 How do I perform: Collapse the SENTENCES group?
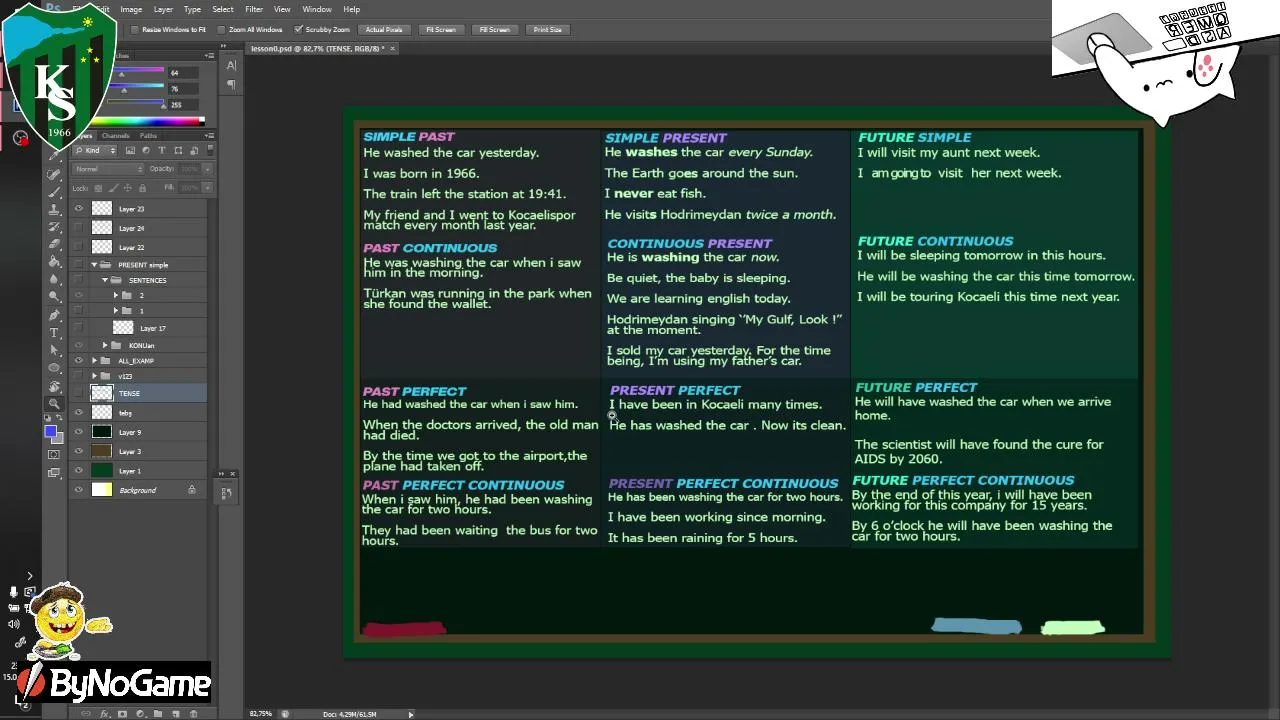(x=105, y=281)
